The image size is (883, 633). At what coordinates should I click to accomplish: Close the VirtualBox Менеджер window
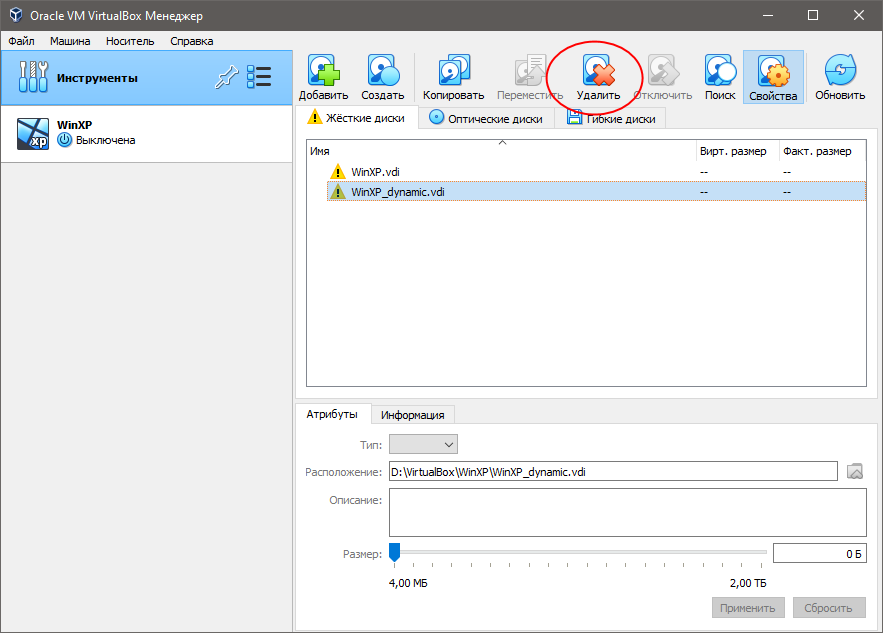859,15
